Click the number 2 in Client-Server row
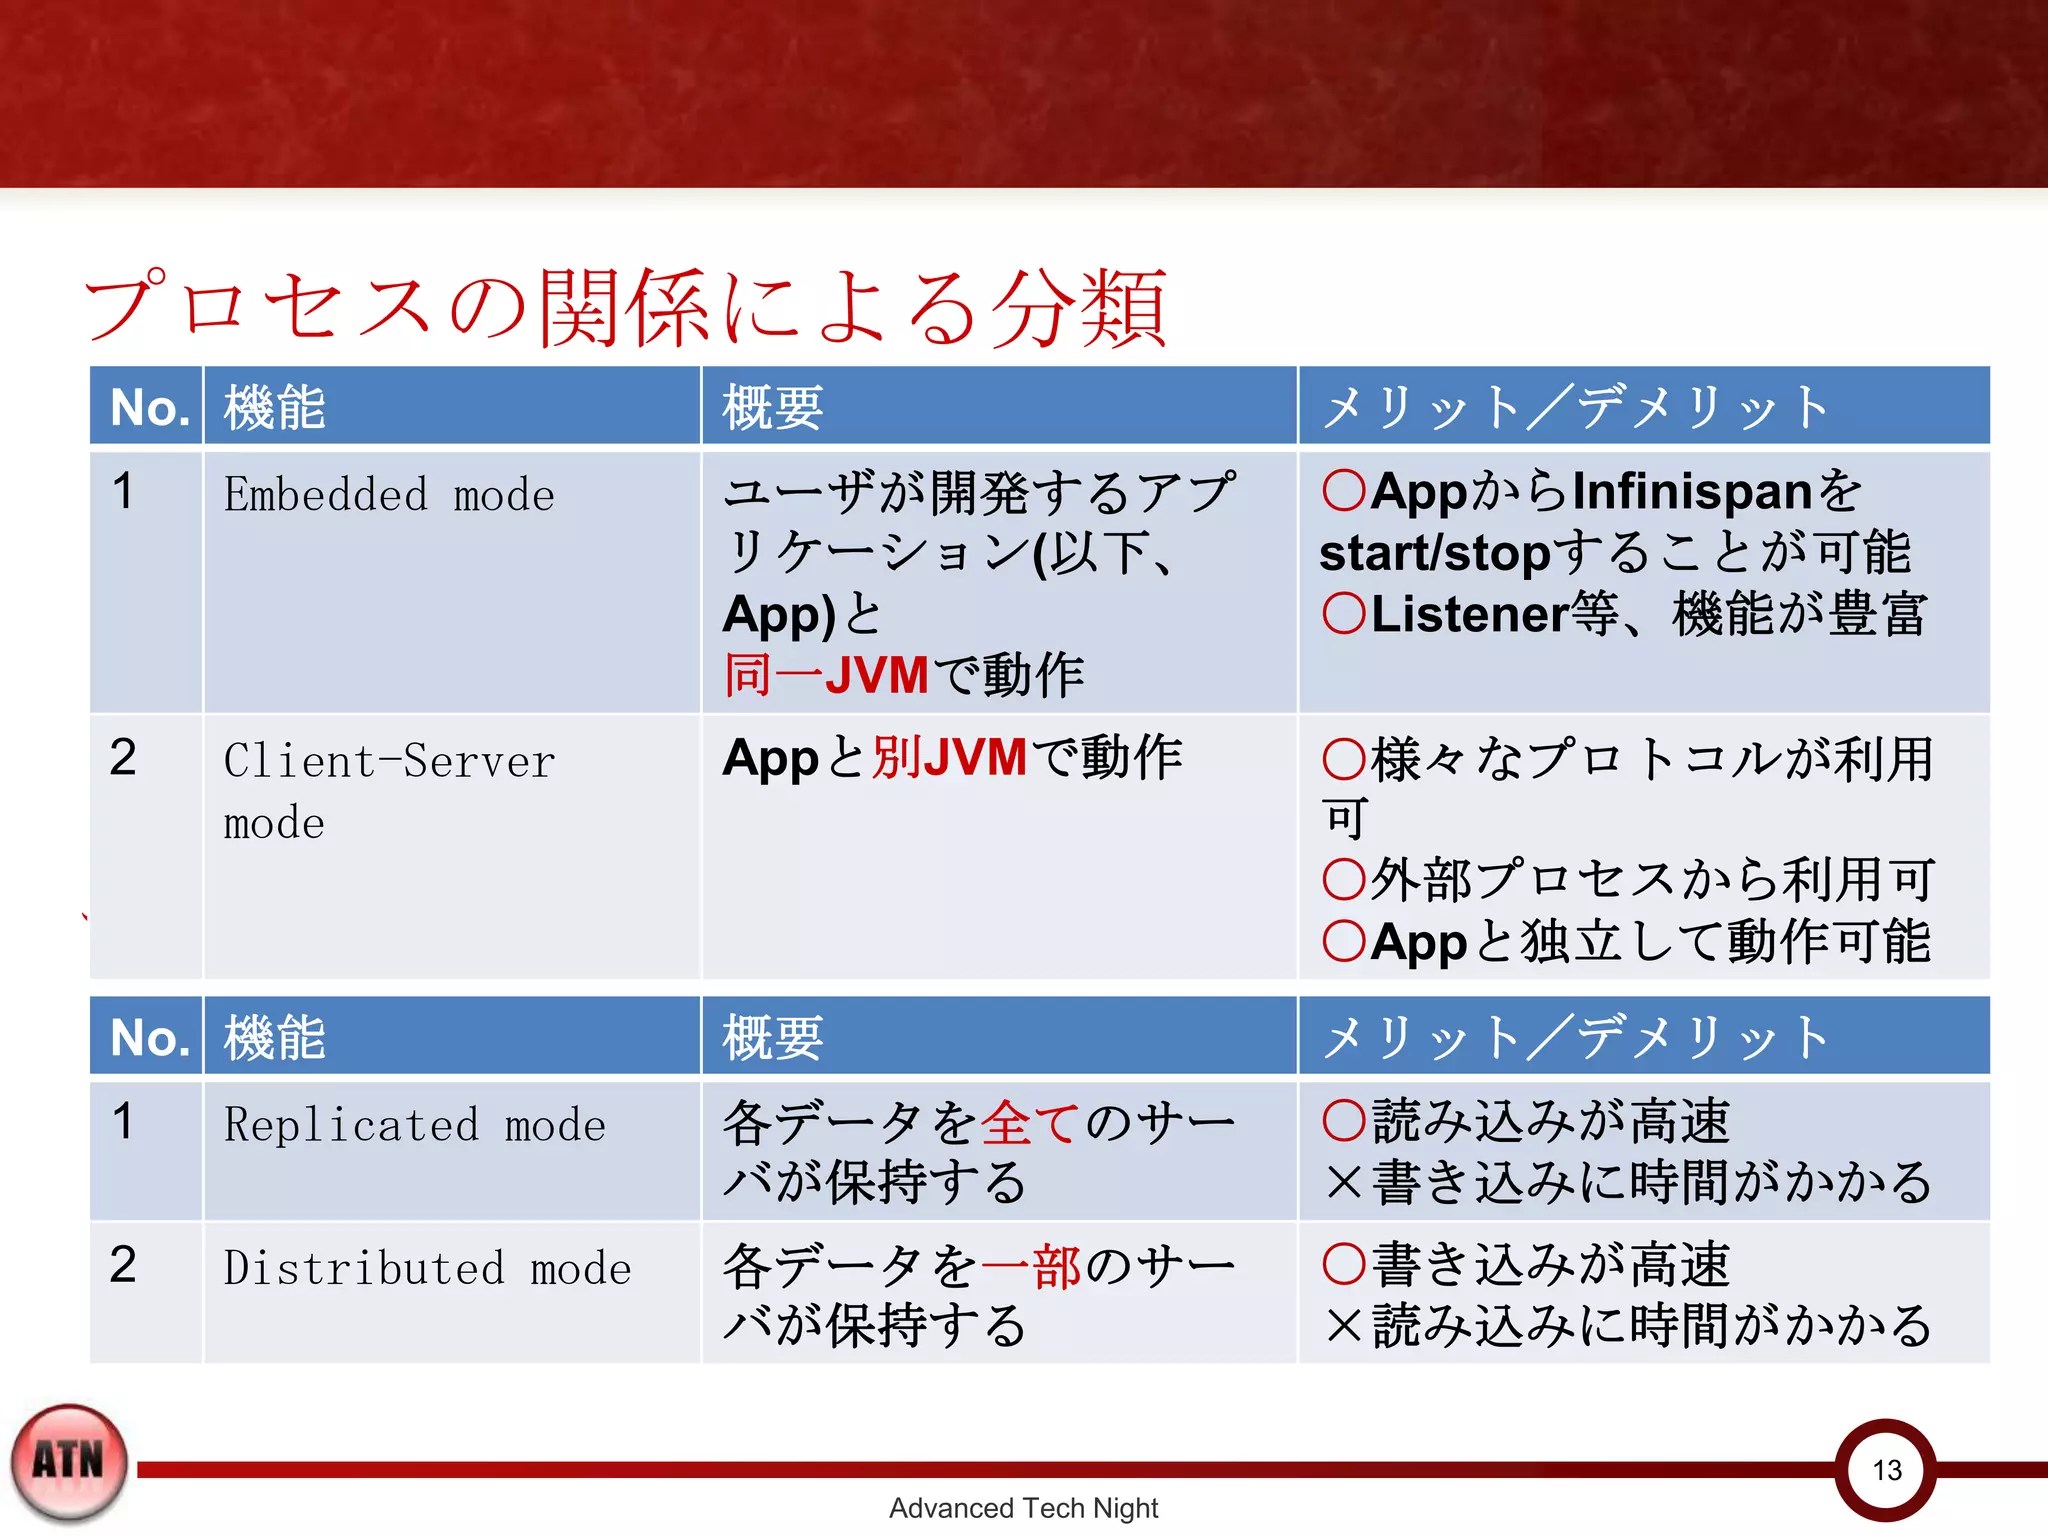This screenshot has height=1536, width=2048. [122, 757]
